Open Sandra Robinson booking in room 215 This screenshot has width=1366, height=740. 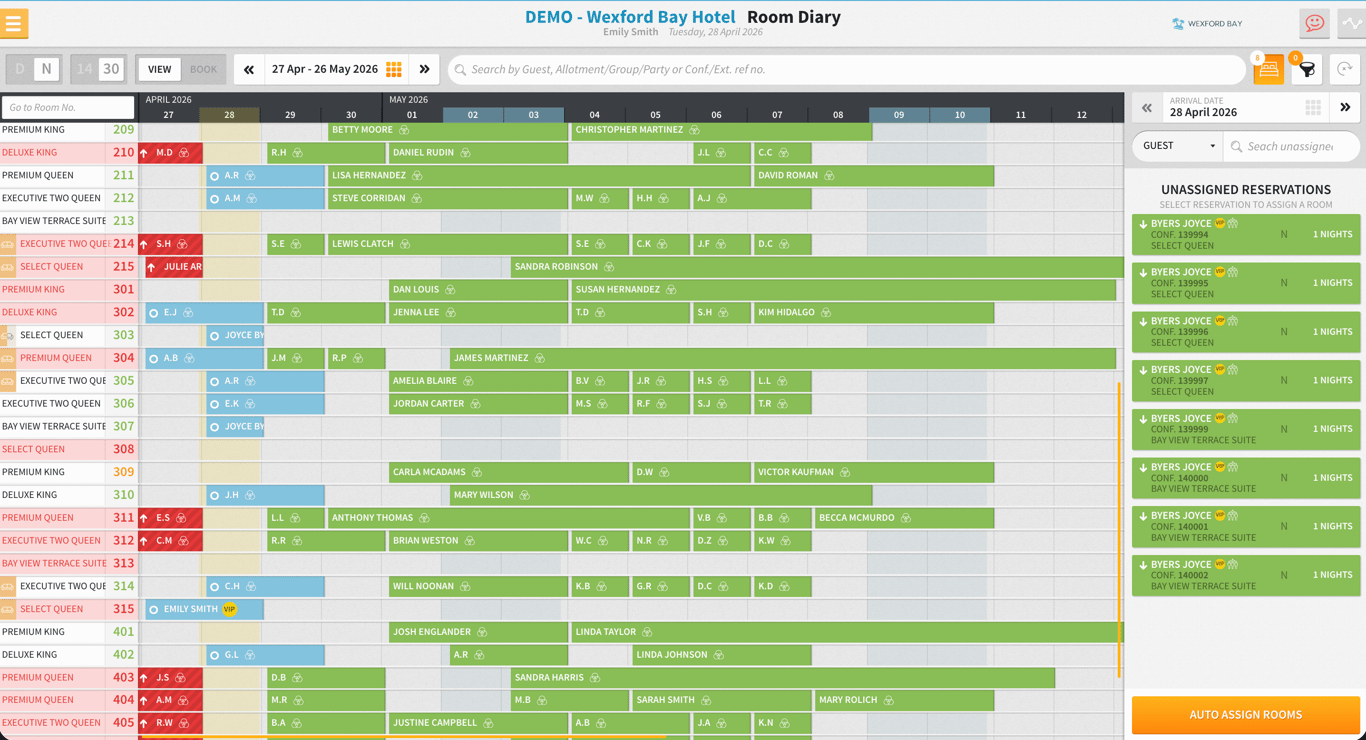[817, 267]
